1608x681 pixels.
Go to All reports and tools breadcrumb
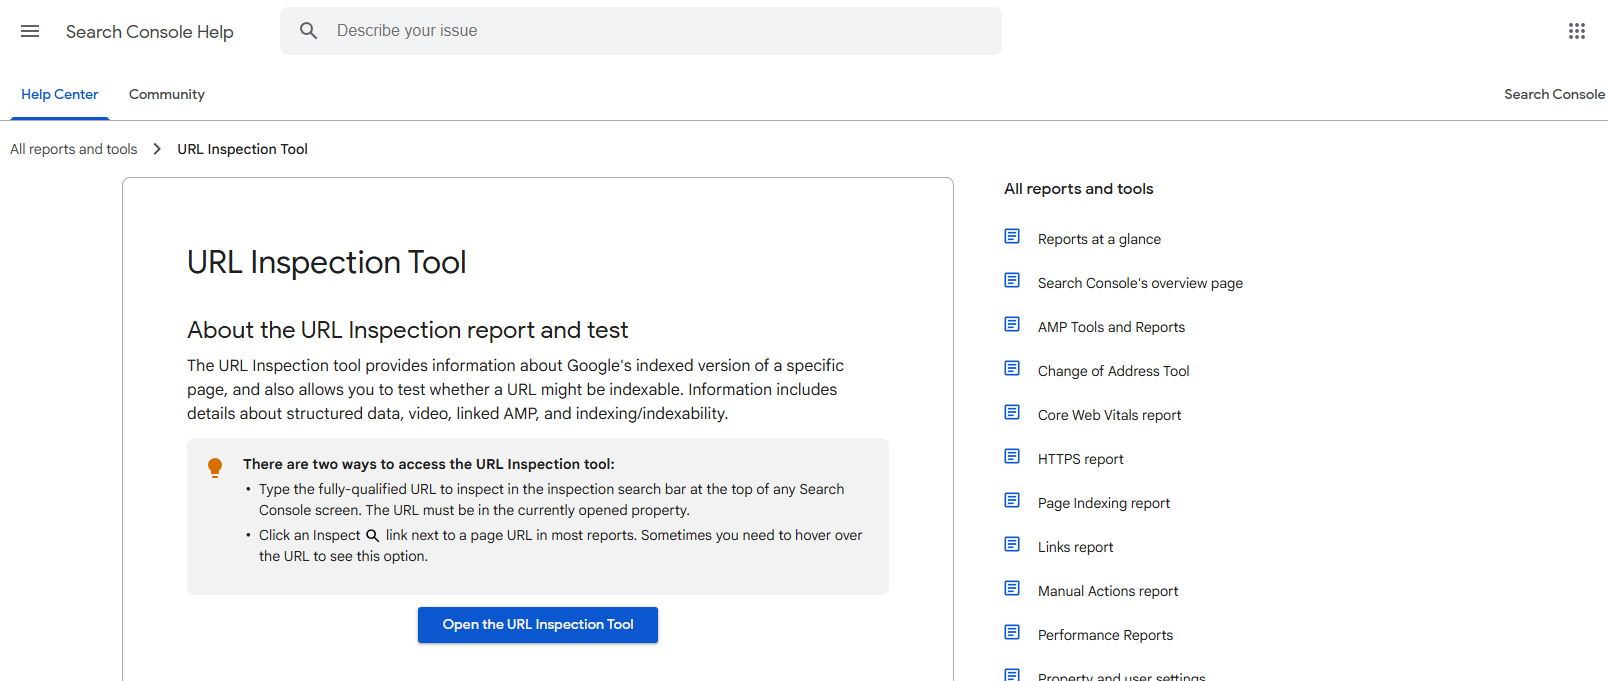[74, 149]
